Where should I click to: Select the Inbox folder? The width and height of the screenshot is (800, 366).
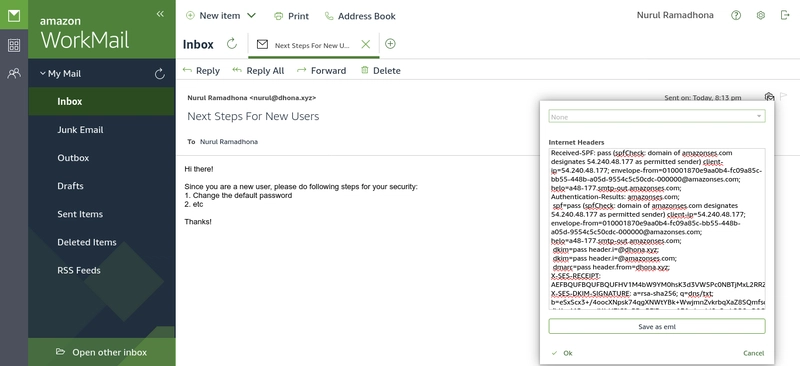(102, 101)
